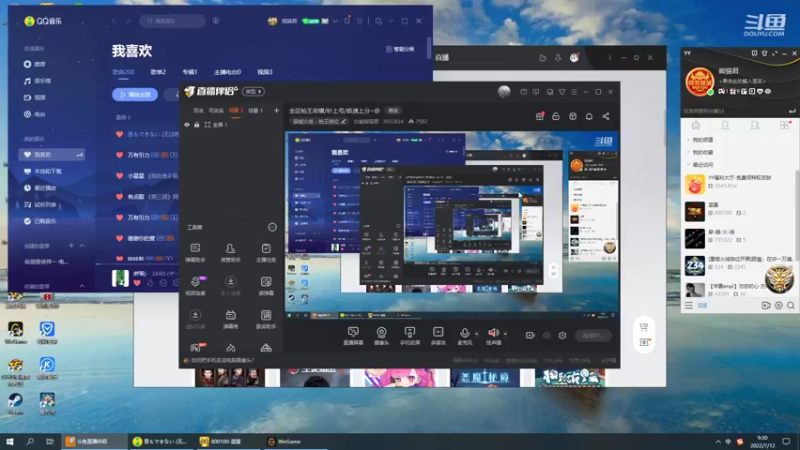Switch to the 专辑1 tab in QQ Music
800x450 pixels.
(190, 72)
